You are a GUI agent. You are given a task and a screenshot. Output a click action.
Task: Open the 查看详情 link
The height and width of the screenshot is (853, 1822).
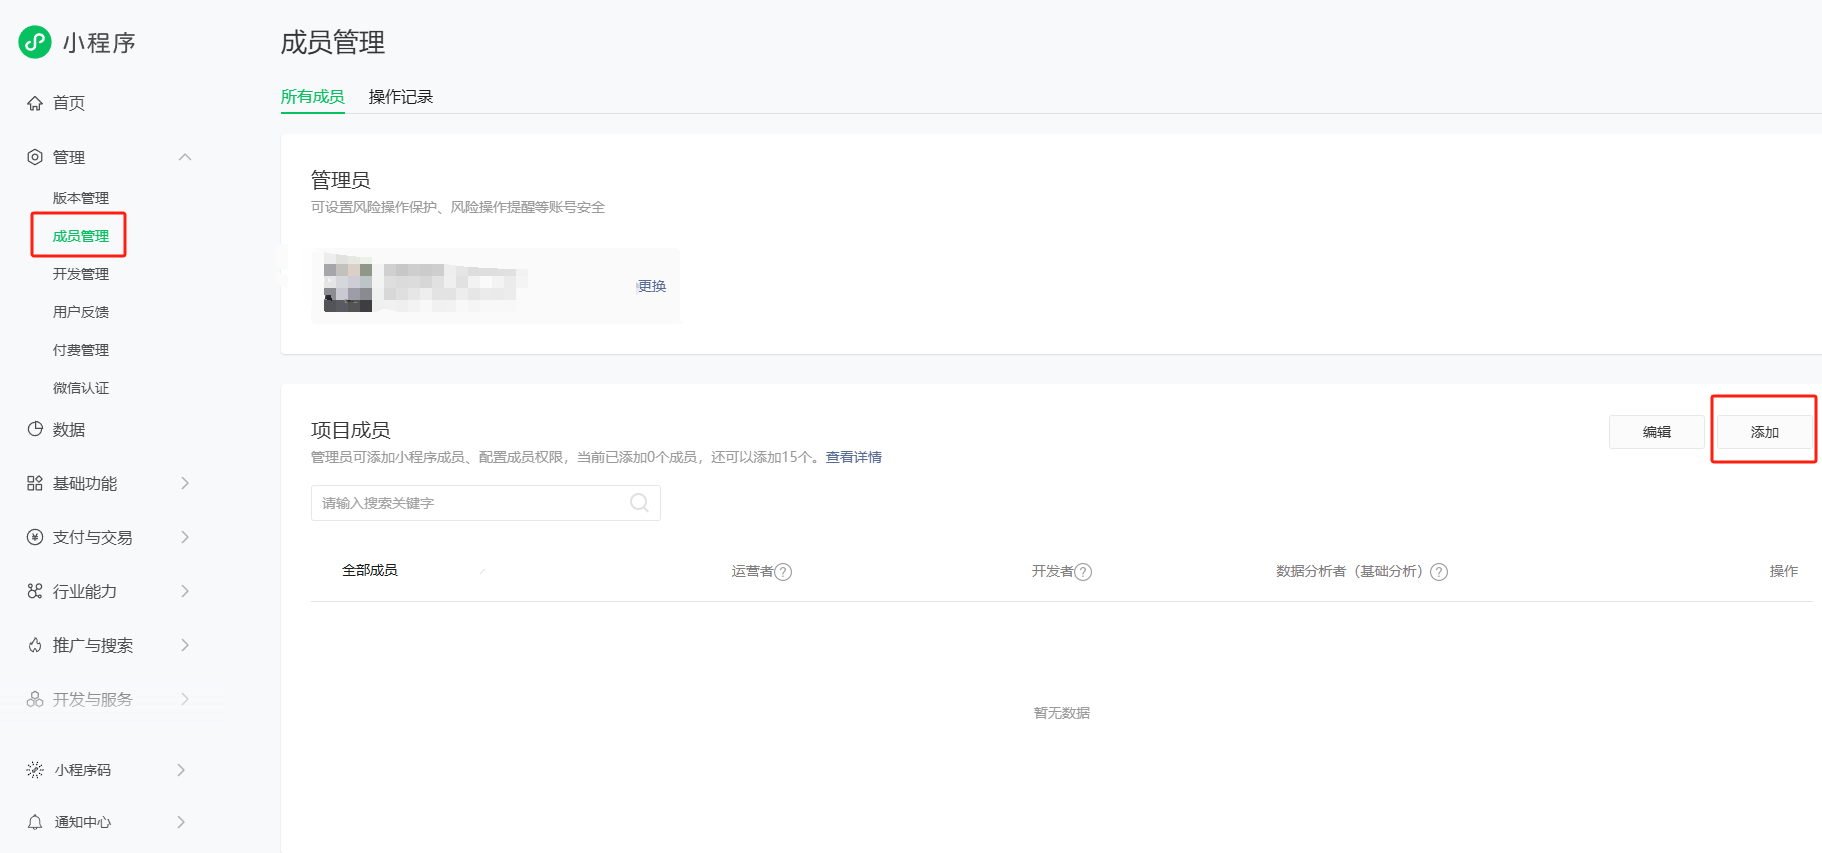[854, 457]
